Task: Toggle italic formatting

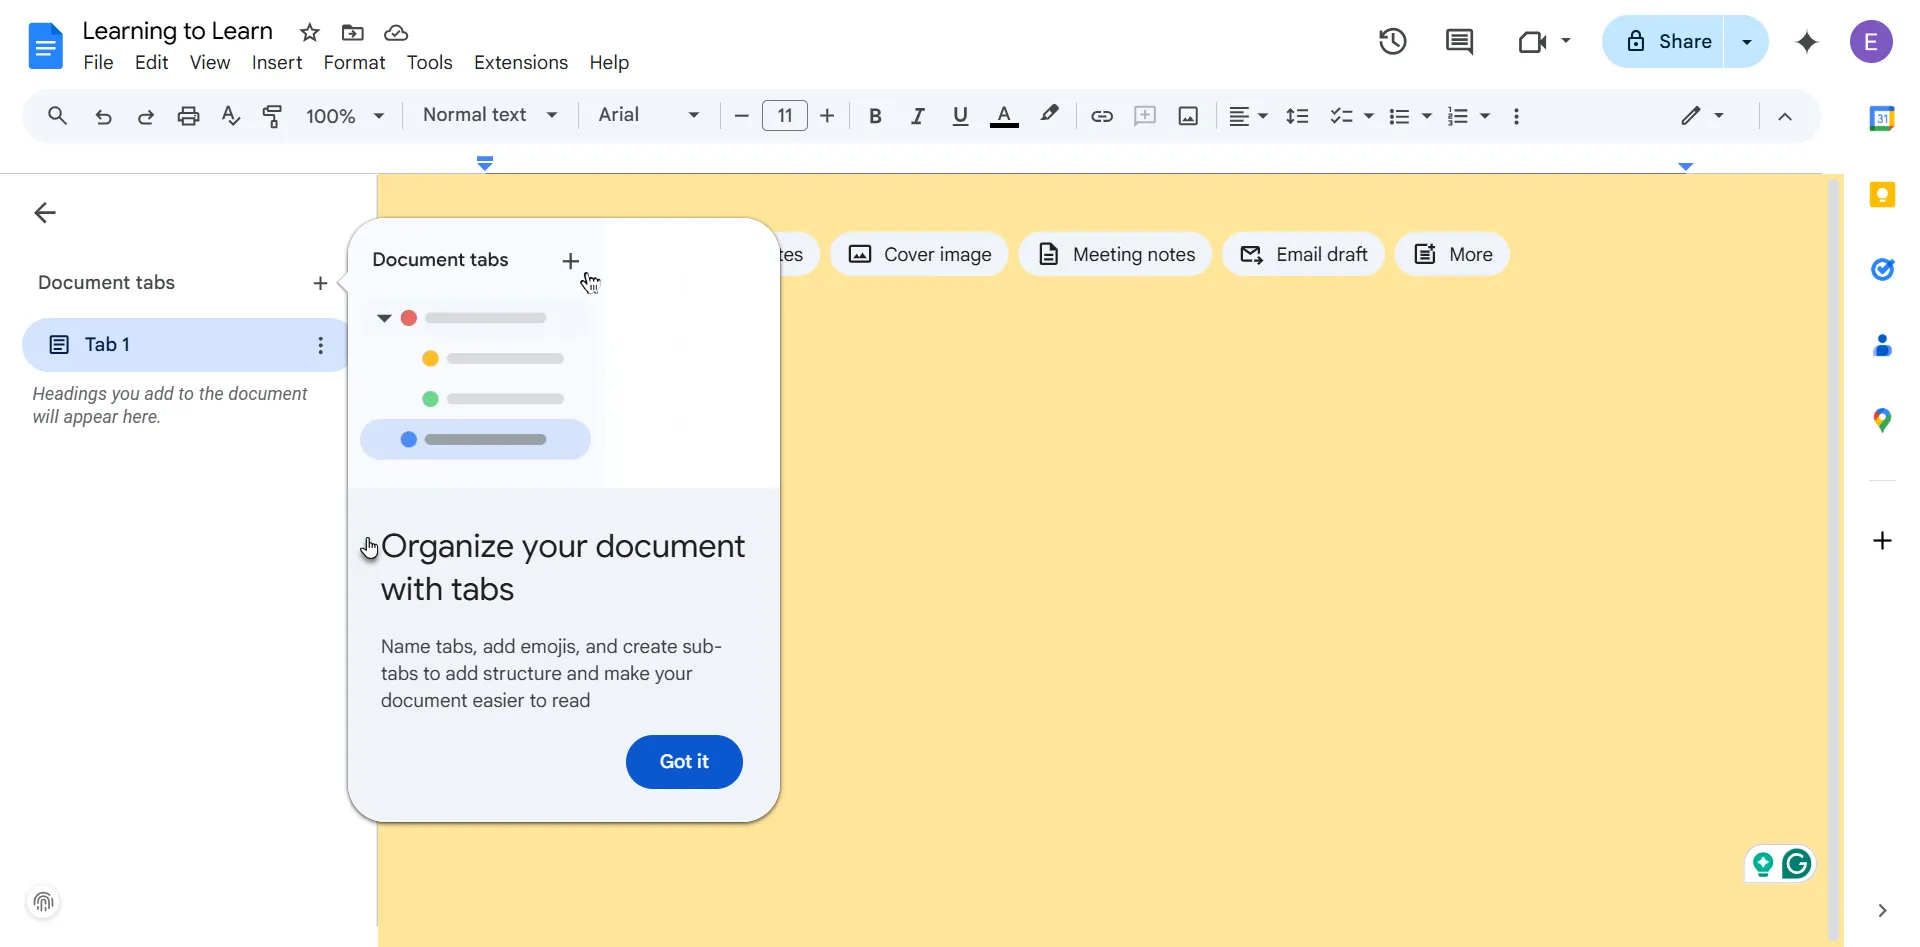Action: [918, 116]
